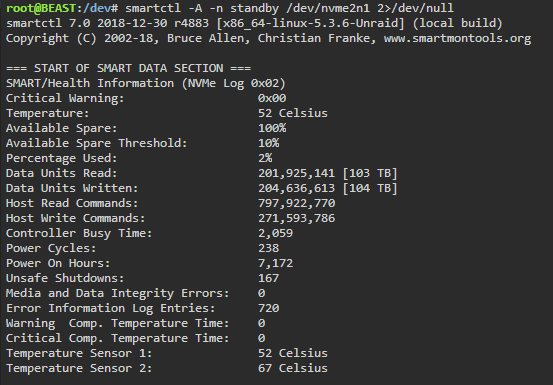Click the Power Cycles value 238

(268, 248)
